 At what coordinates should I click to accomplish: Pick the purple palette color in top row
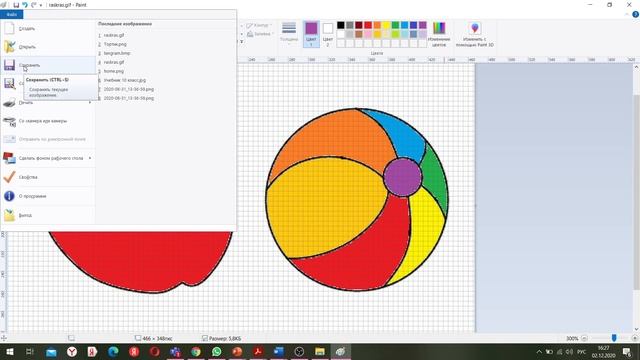(422, 25)
